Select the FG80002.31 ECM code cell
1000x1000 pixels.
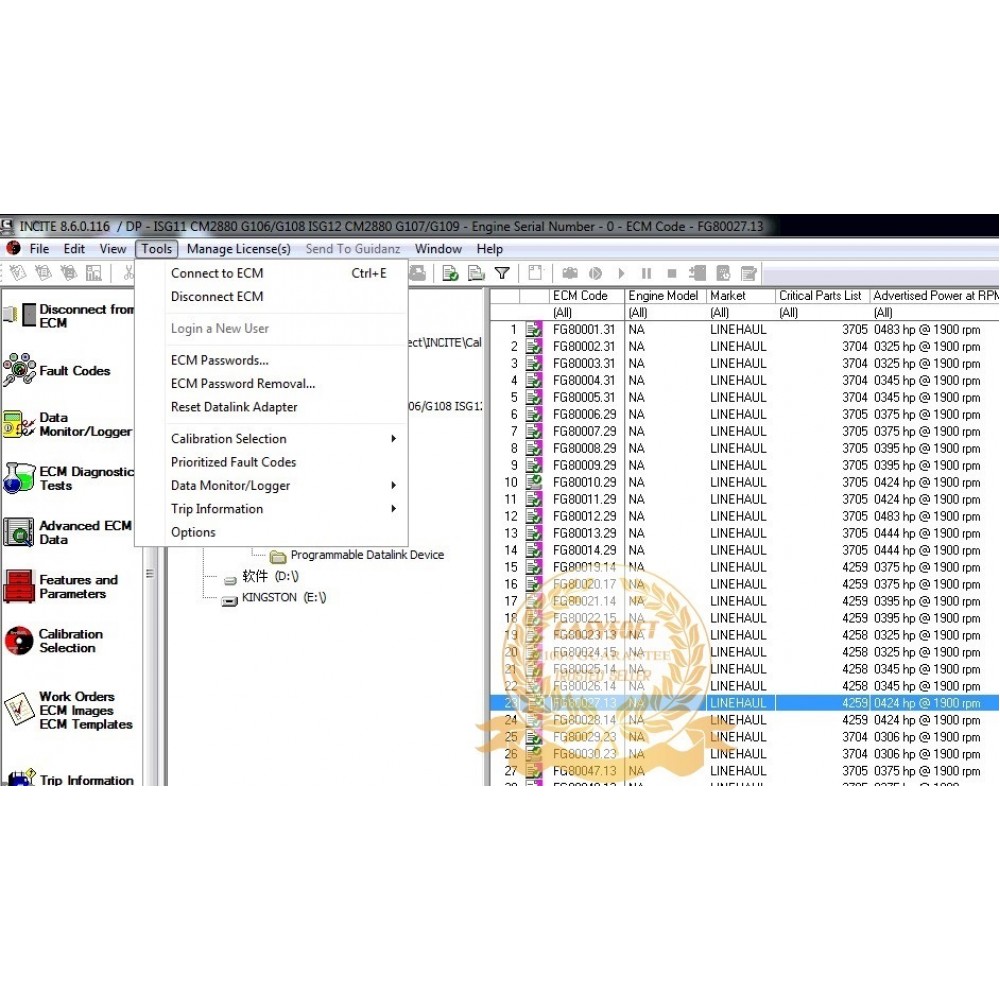pos(584,347)
